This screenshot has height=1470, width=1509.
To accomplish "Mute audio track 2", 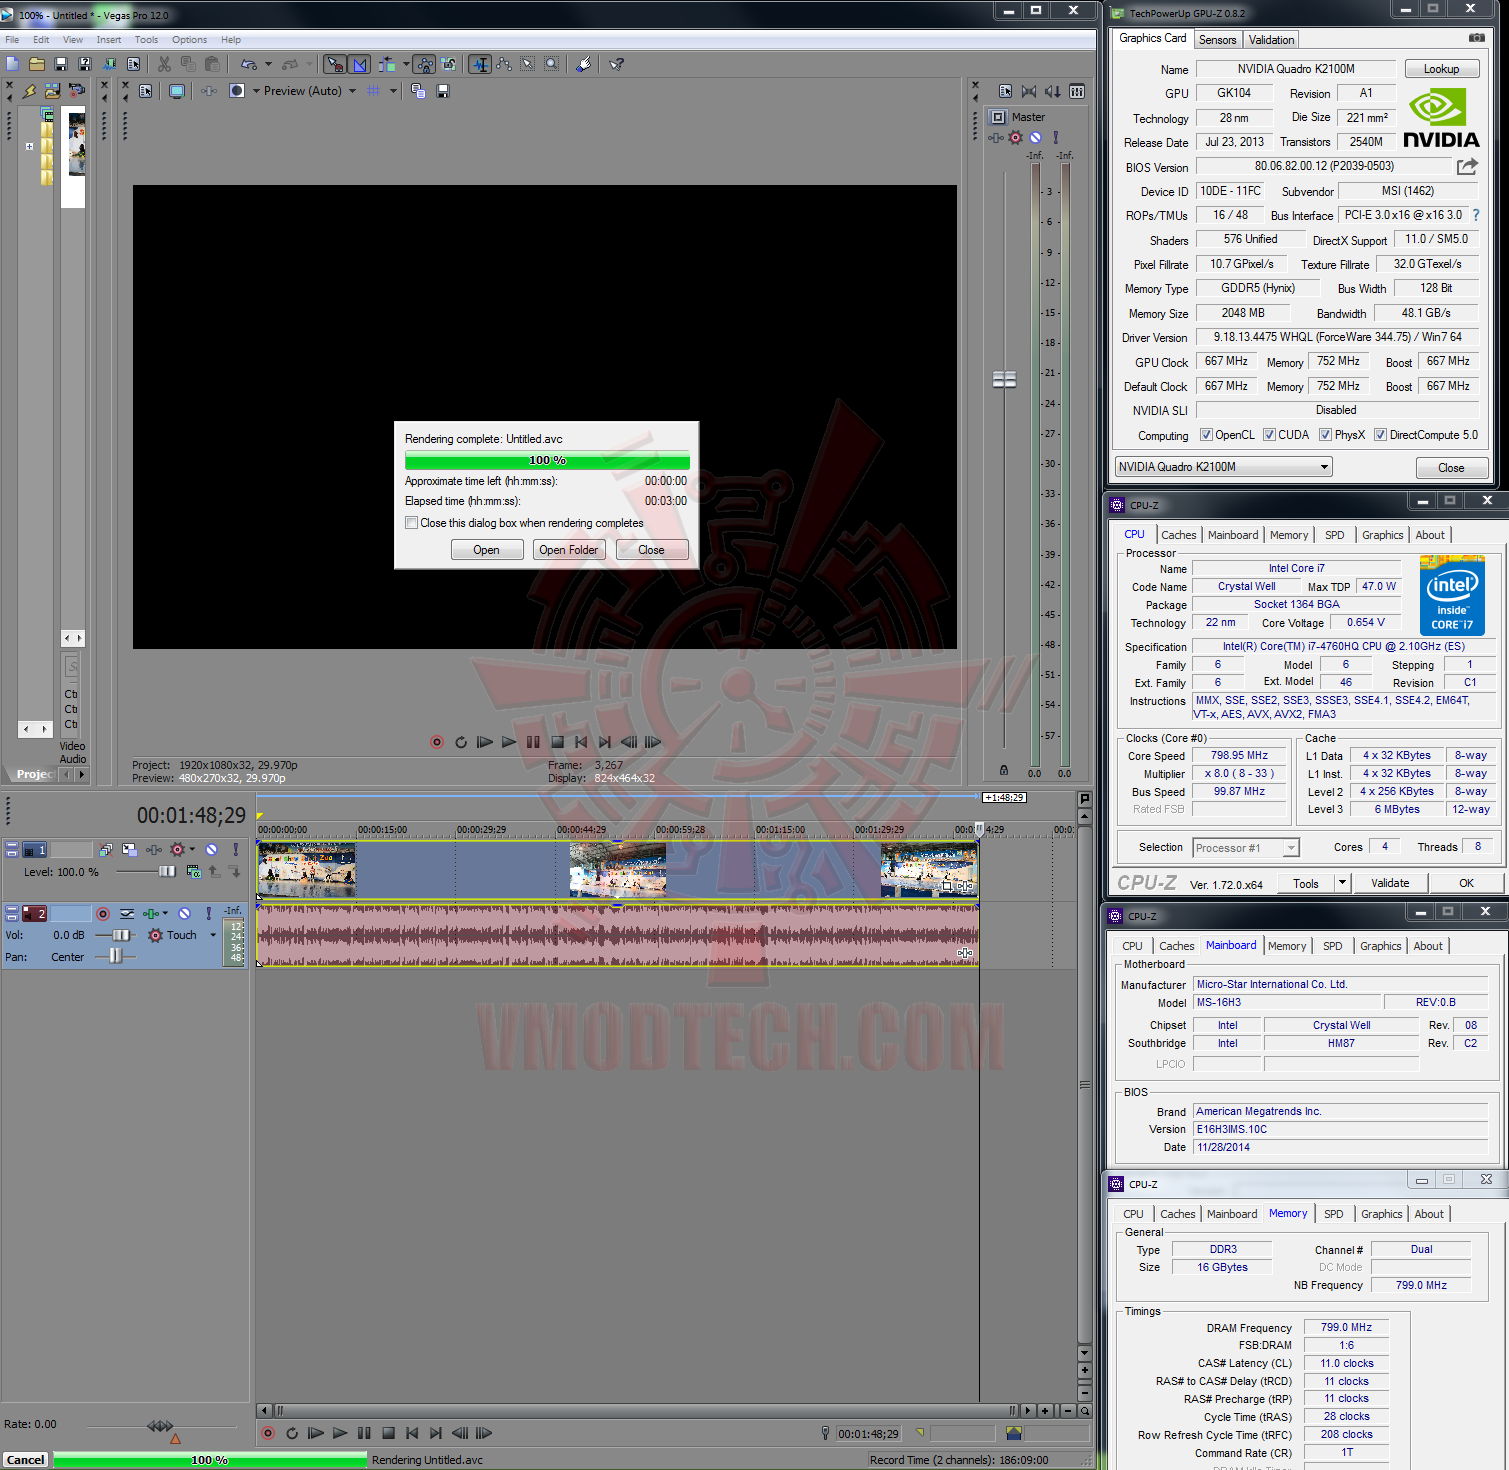I will point(184,914).
